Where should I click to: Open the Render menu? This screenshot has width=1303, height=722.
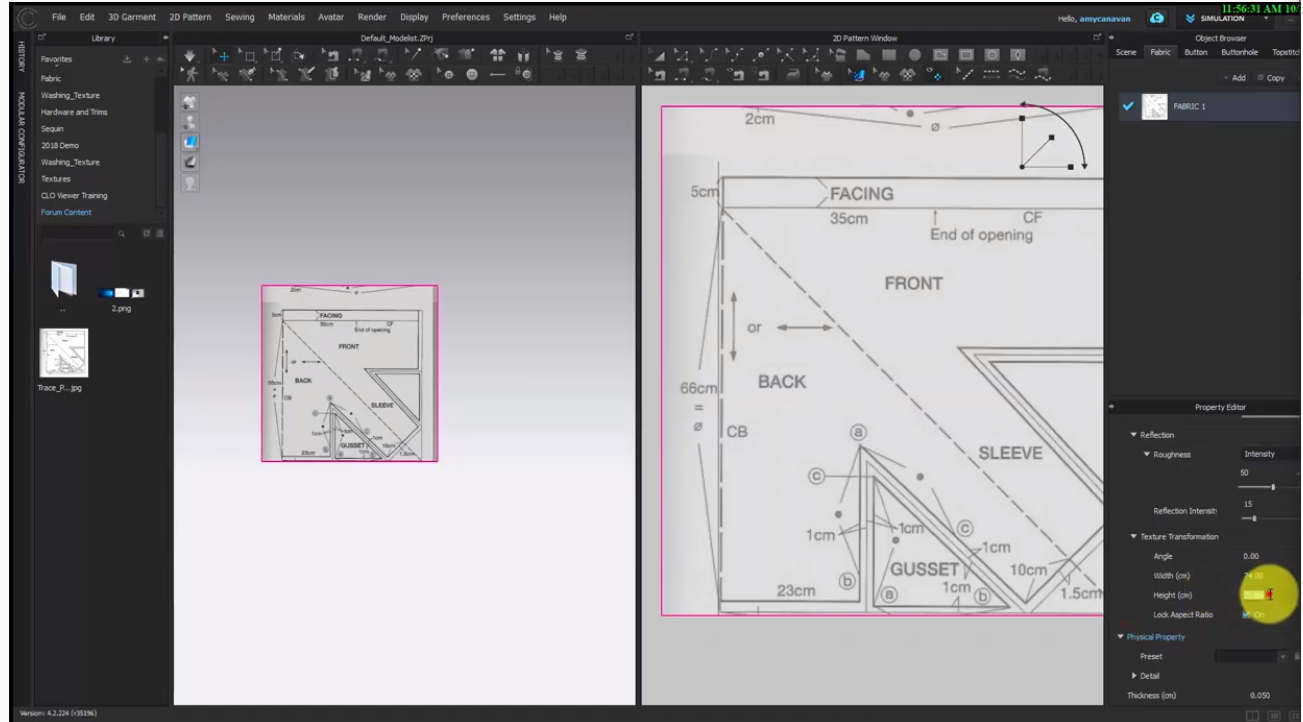(x=372, y=17)
